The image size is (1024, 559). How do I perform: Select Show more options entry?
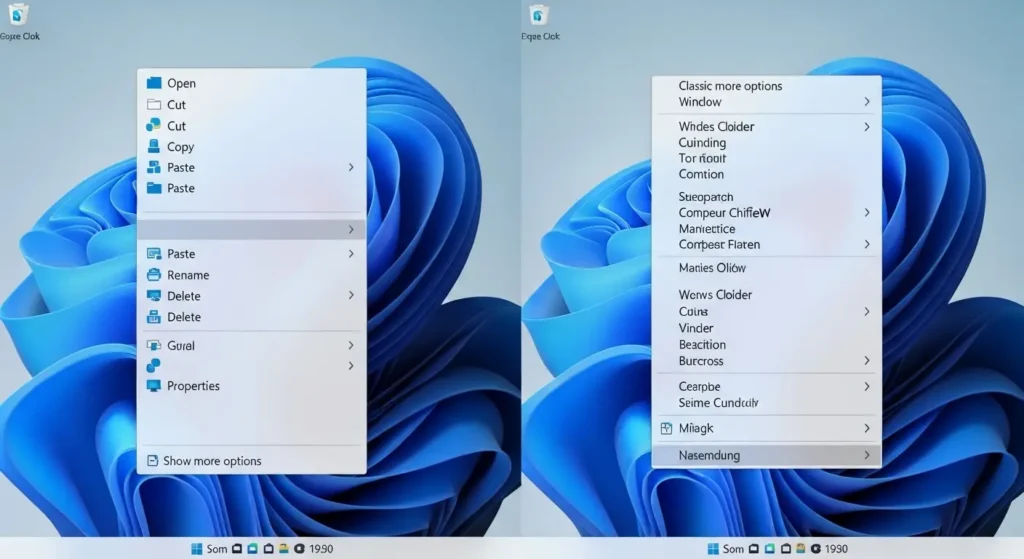(x=251, y=460)
